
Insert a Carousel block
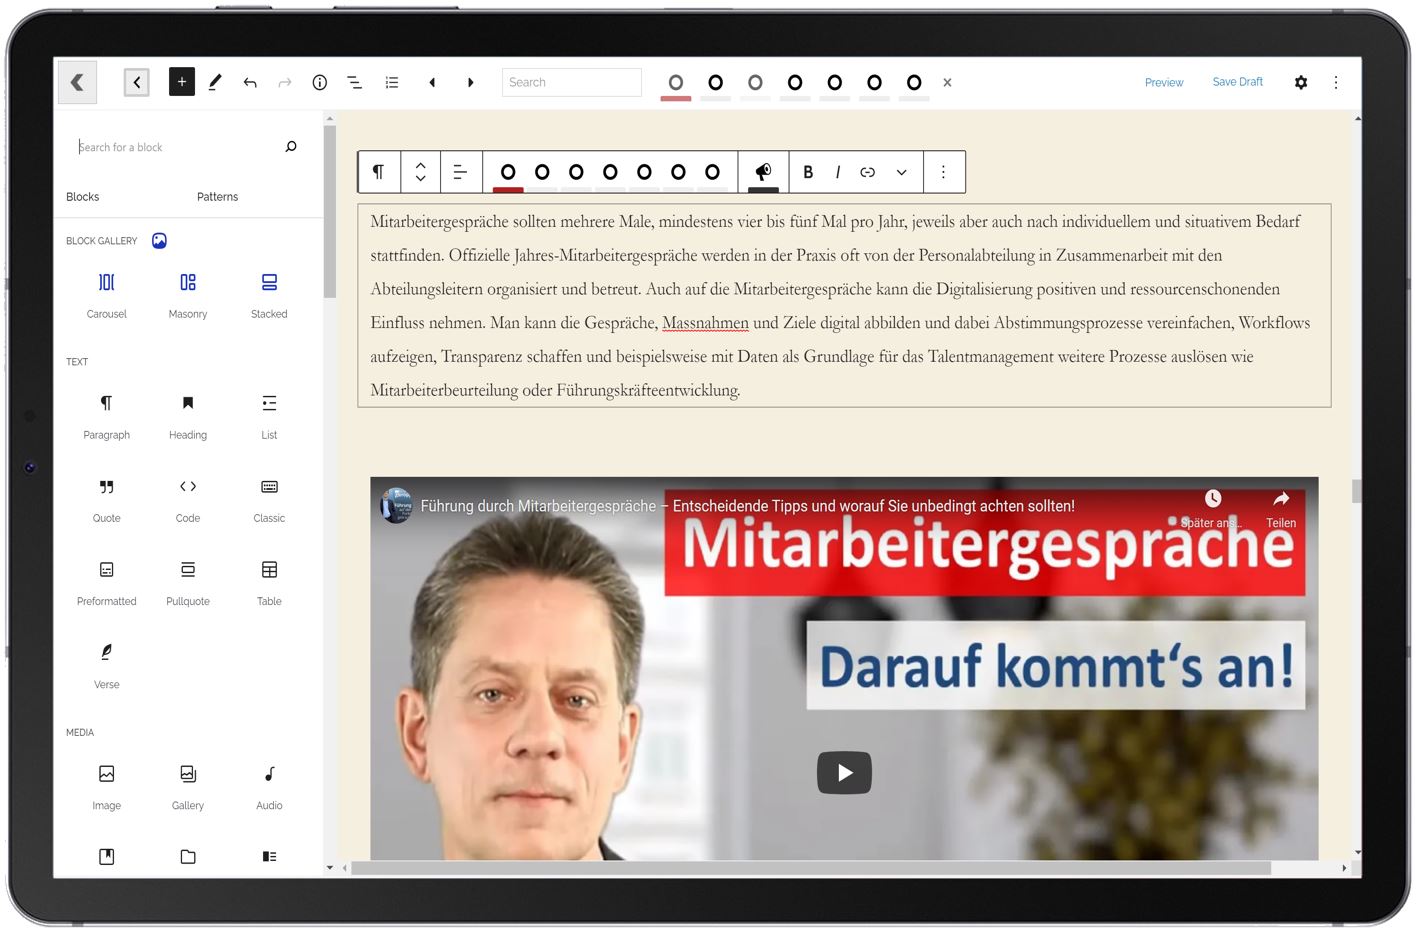107,296
